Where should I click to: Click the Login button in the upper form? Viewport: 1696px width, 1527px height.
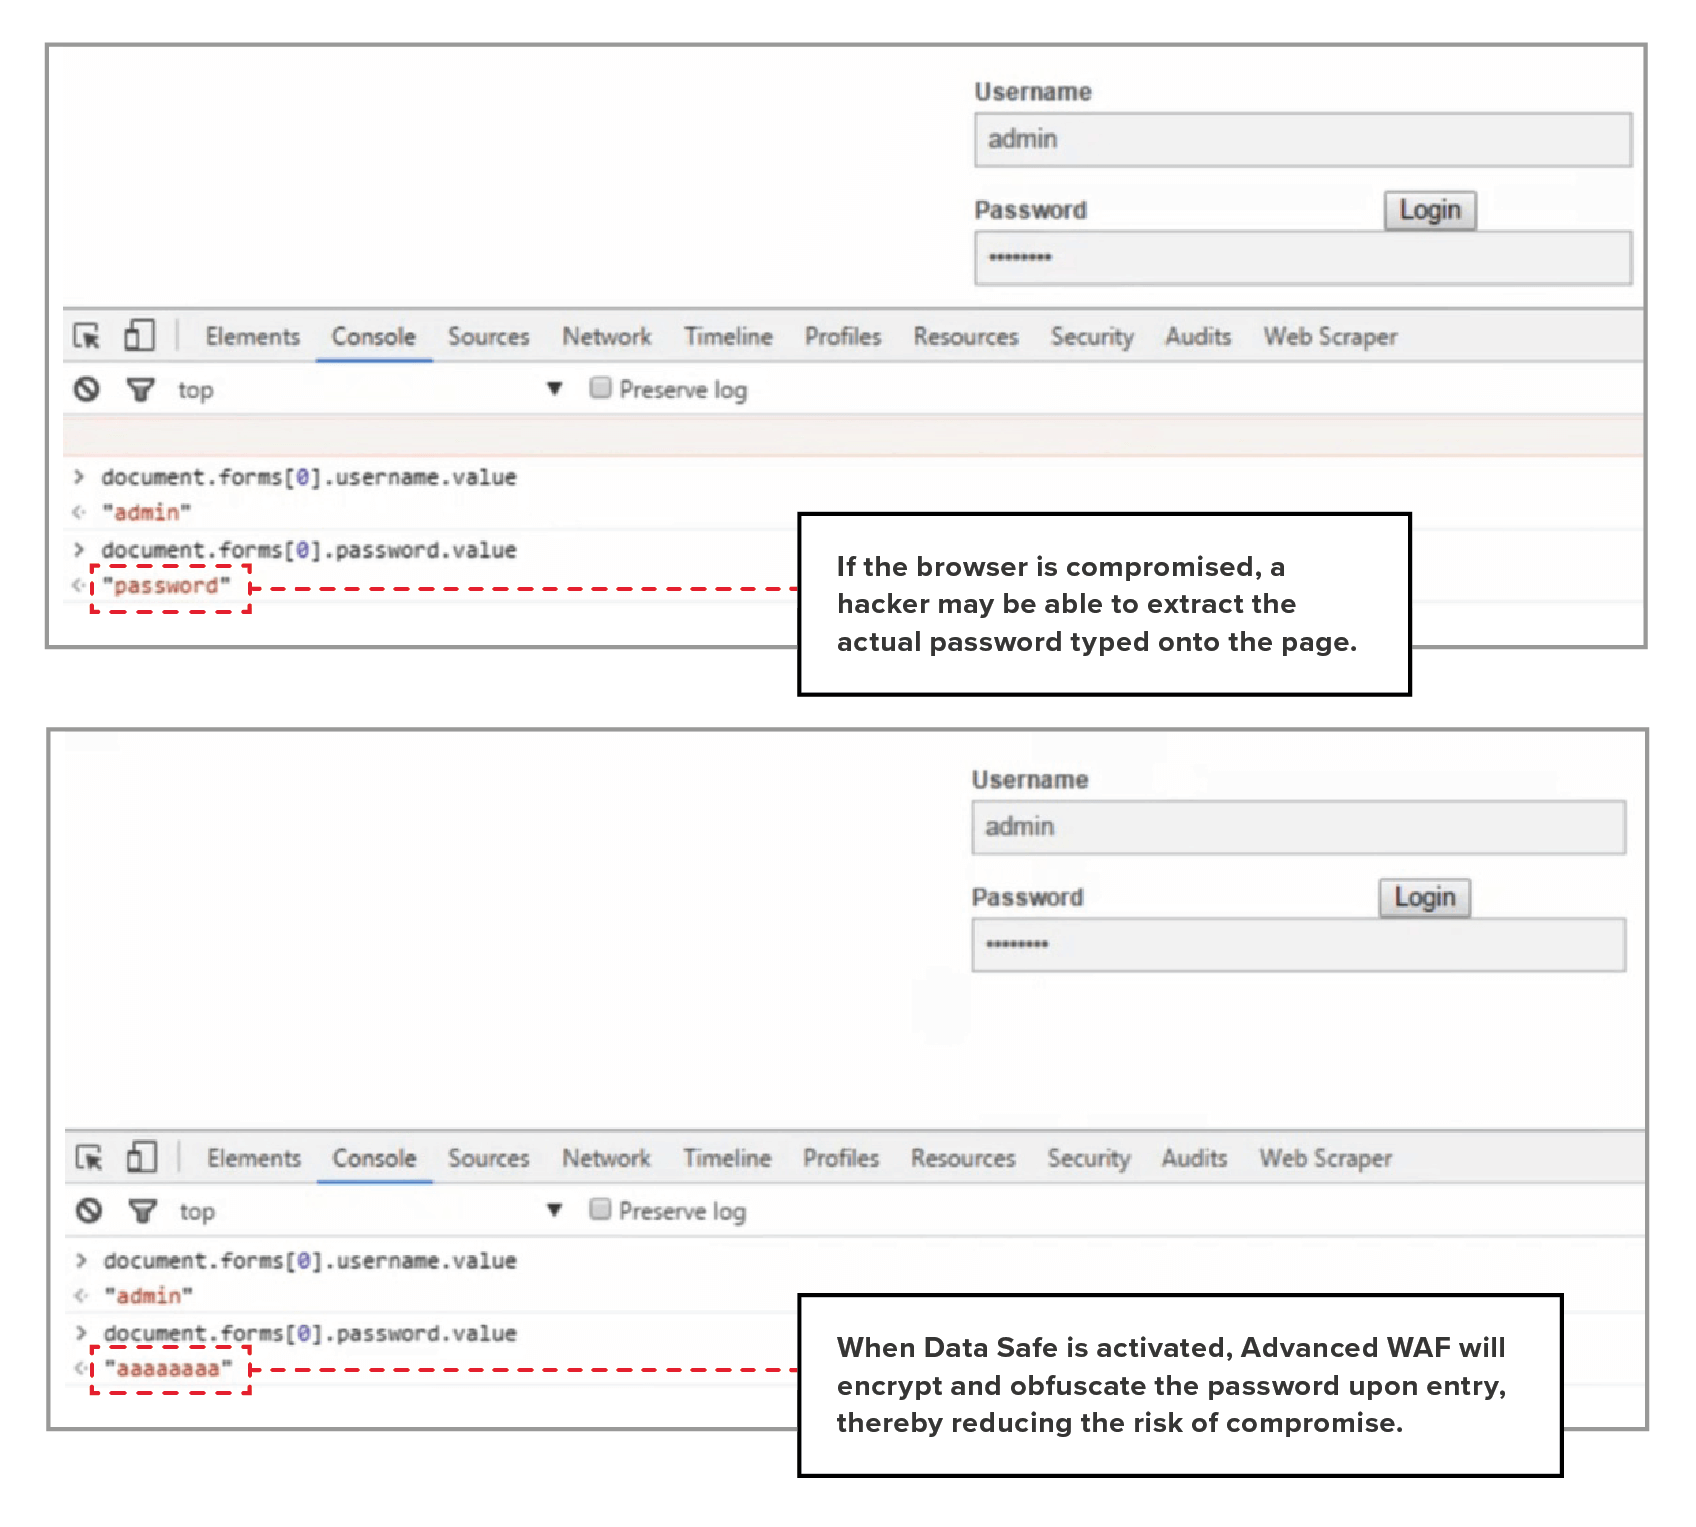coord(1430,210)
